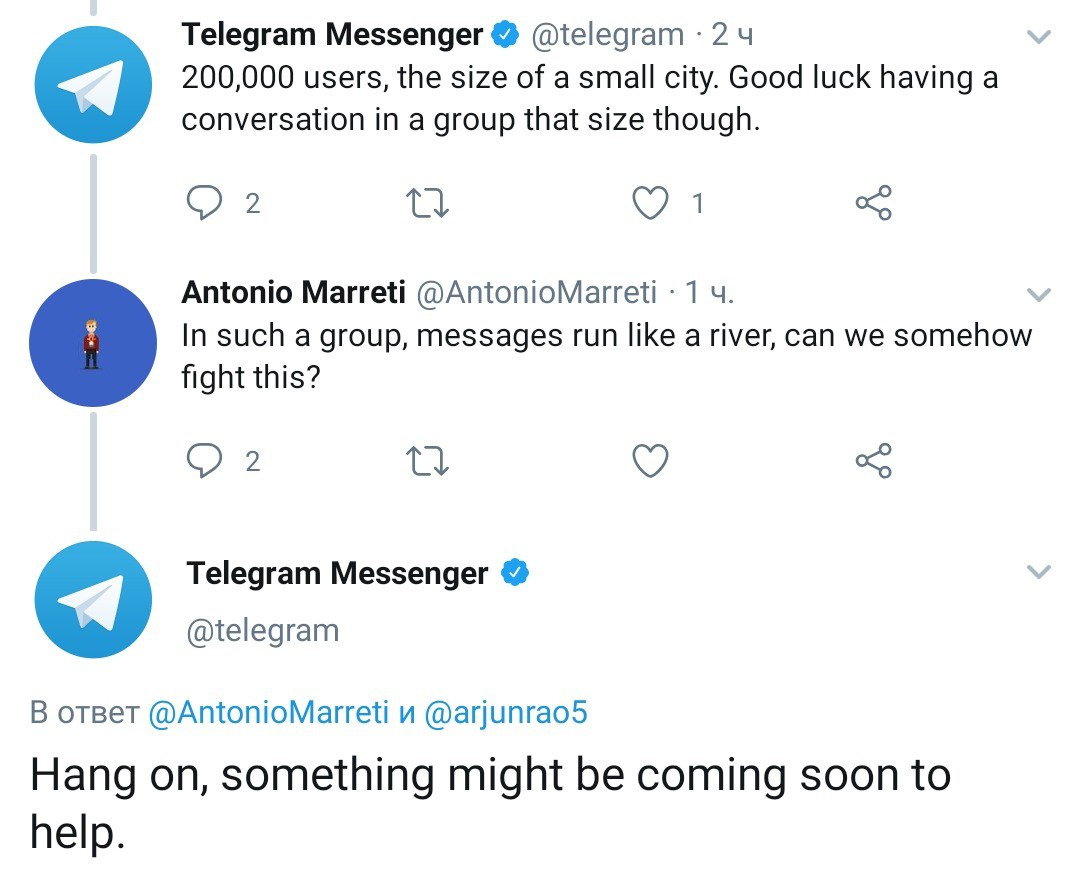Open Telegram avatar on the bottom reply

92,600
